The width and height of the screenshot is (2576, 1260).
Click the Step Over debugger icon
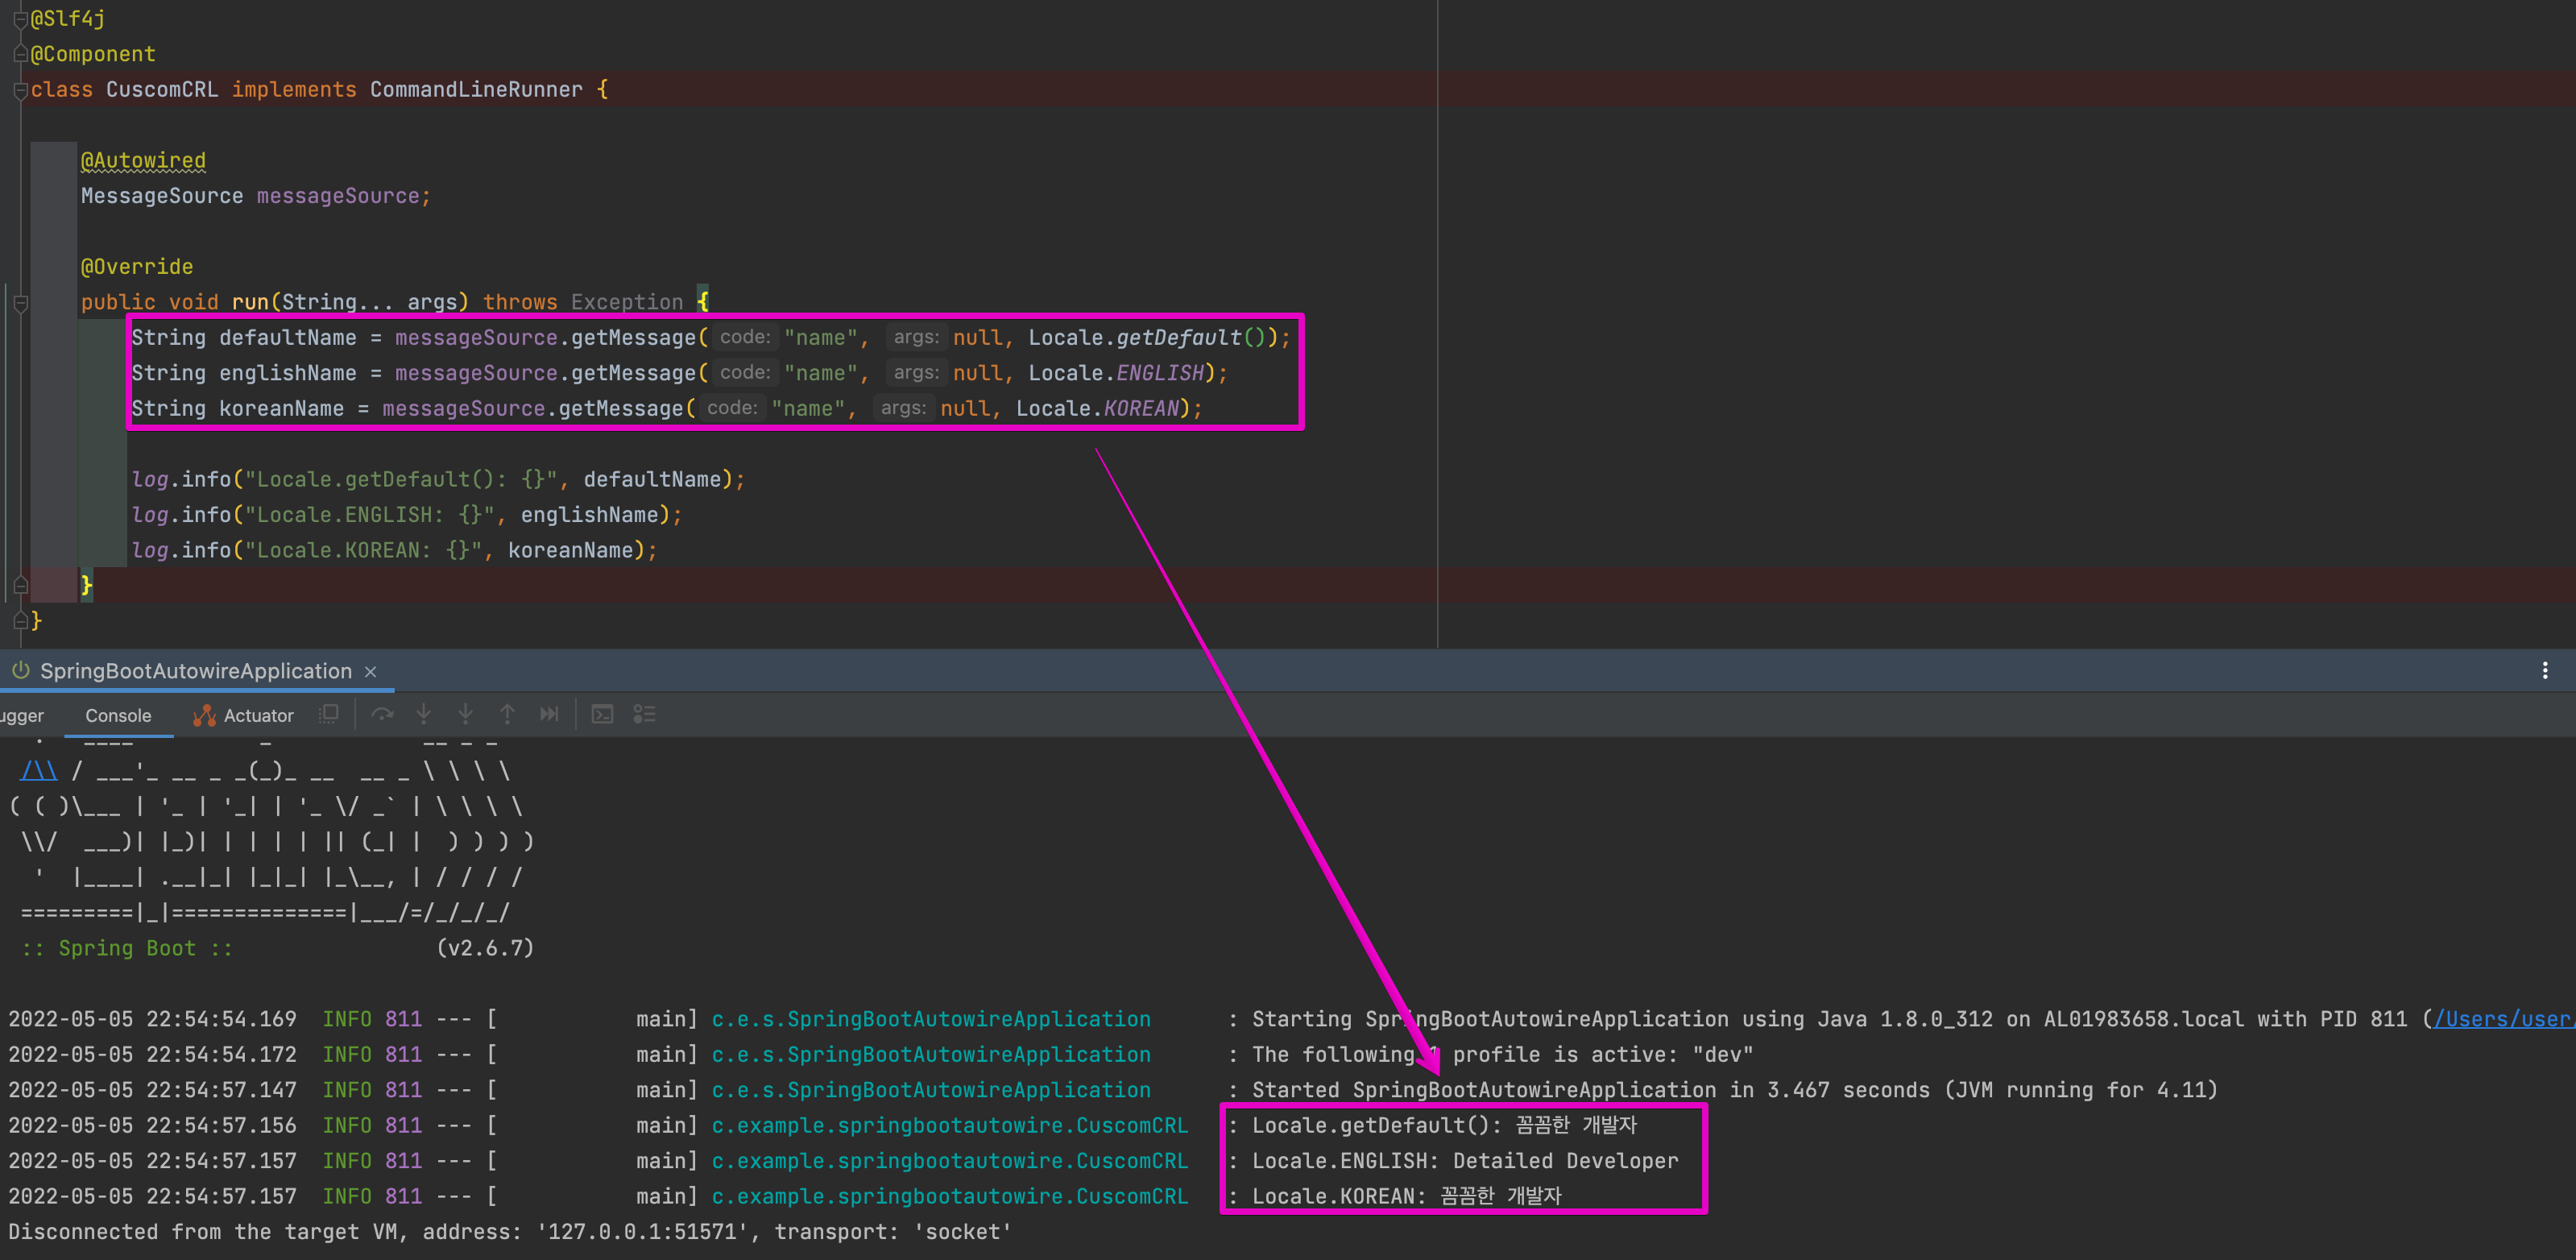coord(382,714)
